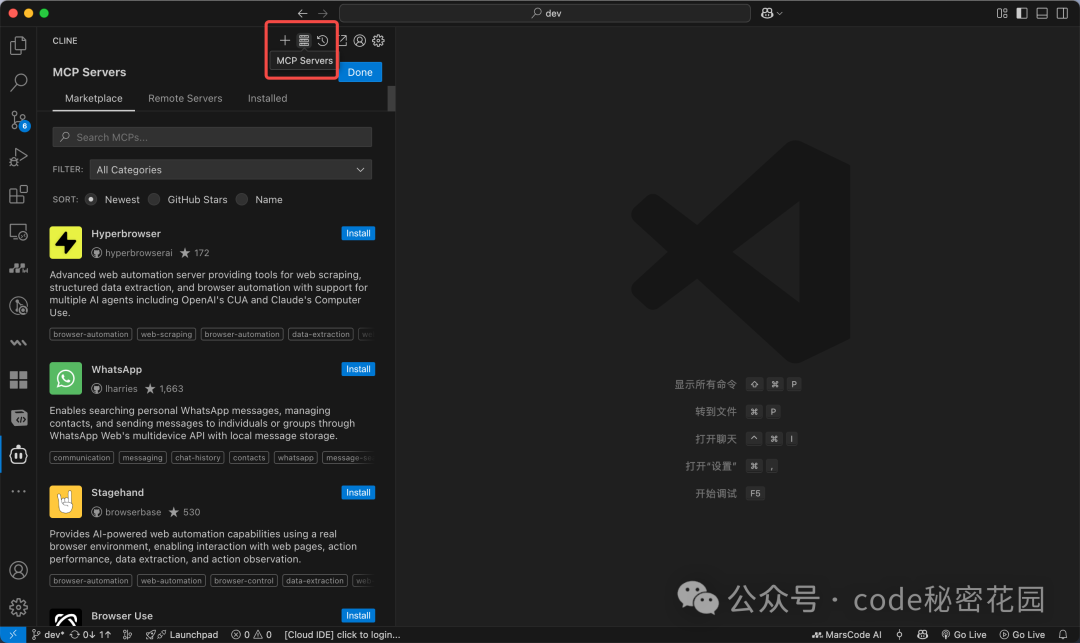Switch to the Remote Servers tab
Image resolution: width=1080 pixels, height=643 pixels.
coord(185,98)
